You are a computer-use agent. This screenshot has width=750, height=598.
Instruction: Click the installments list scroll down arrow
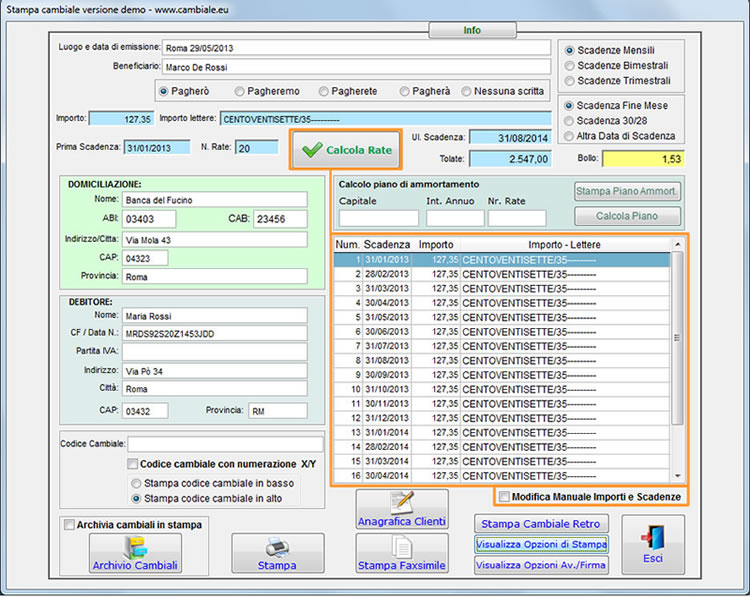click(677, 476)
